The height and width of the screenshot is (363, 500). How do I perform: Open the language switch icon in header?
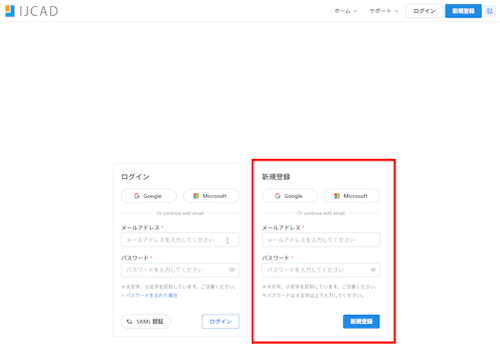coord(490,11)
